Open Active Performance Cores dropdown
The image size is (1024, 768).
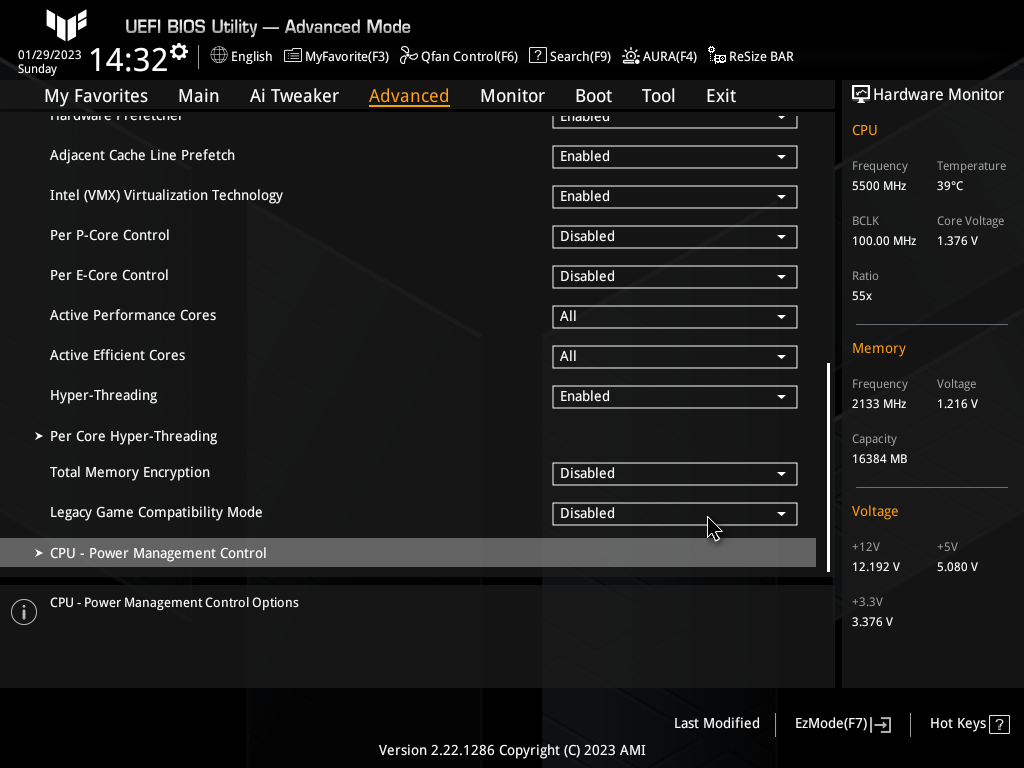675,317
